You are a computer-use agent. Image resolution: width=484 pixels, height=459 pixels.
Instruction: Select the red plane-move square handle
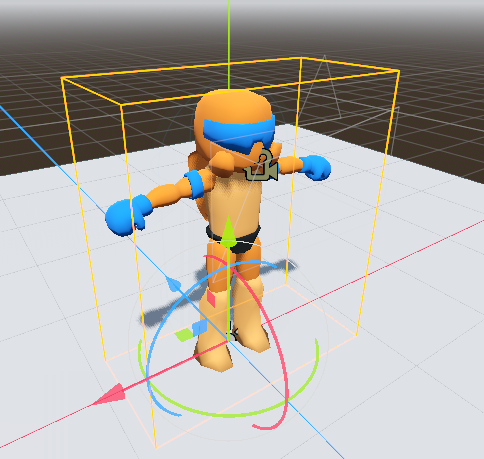pos(211,298)
